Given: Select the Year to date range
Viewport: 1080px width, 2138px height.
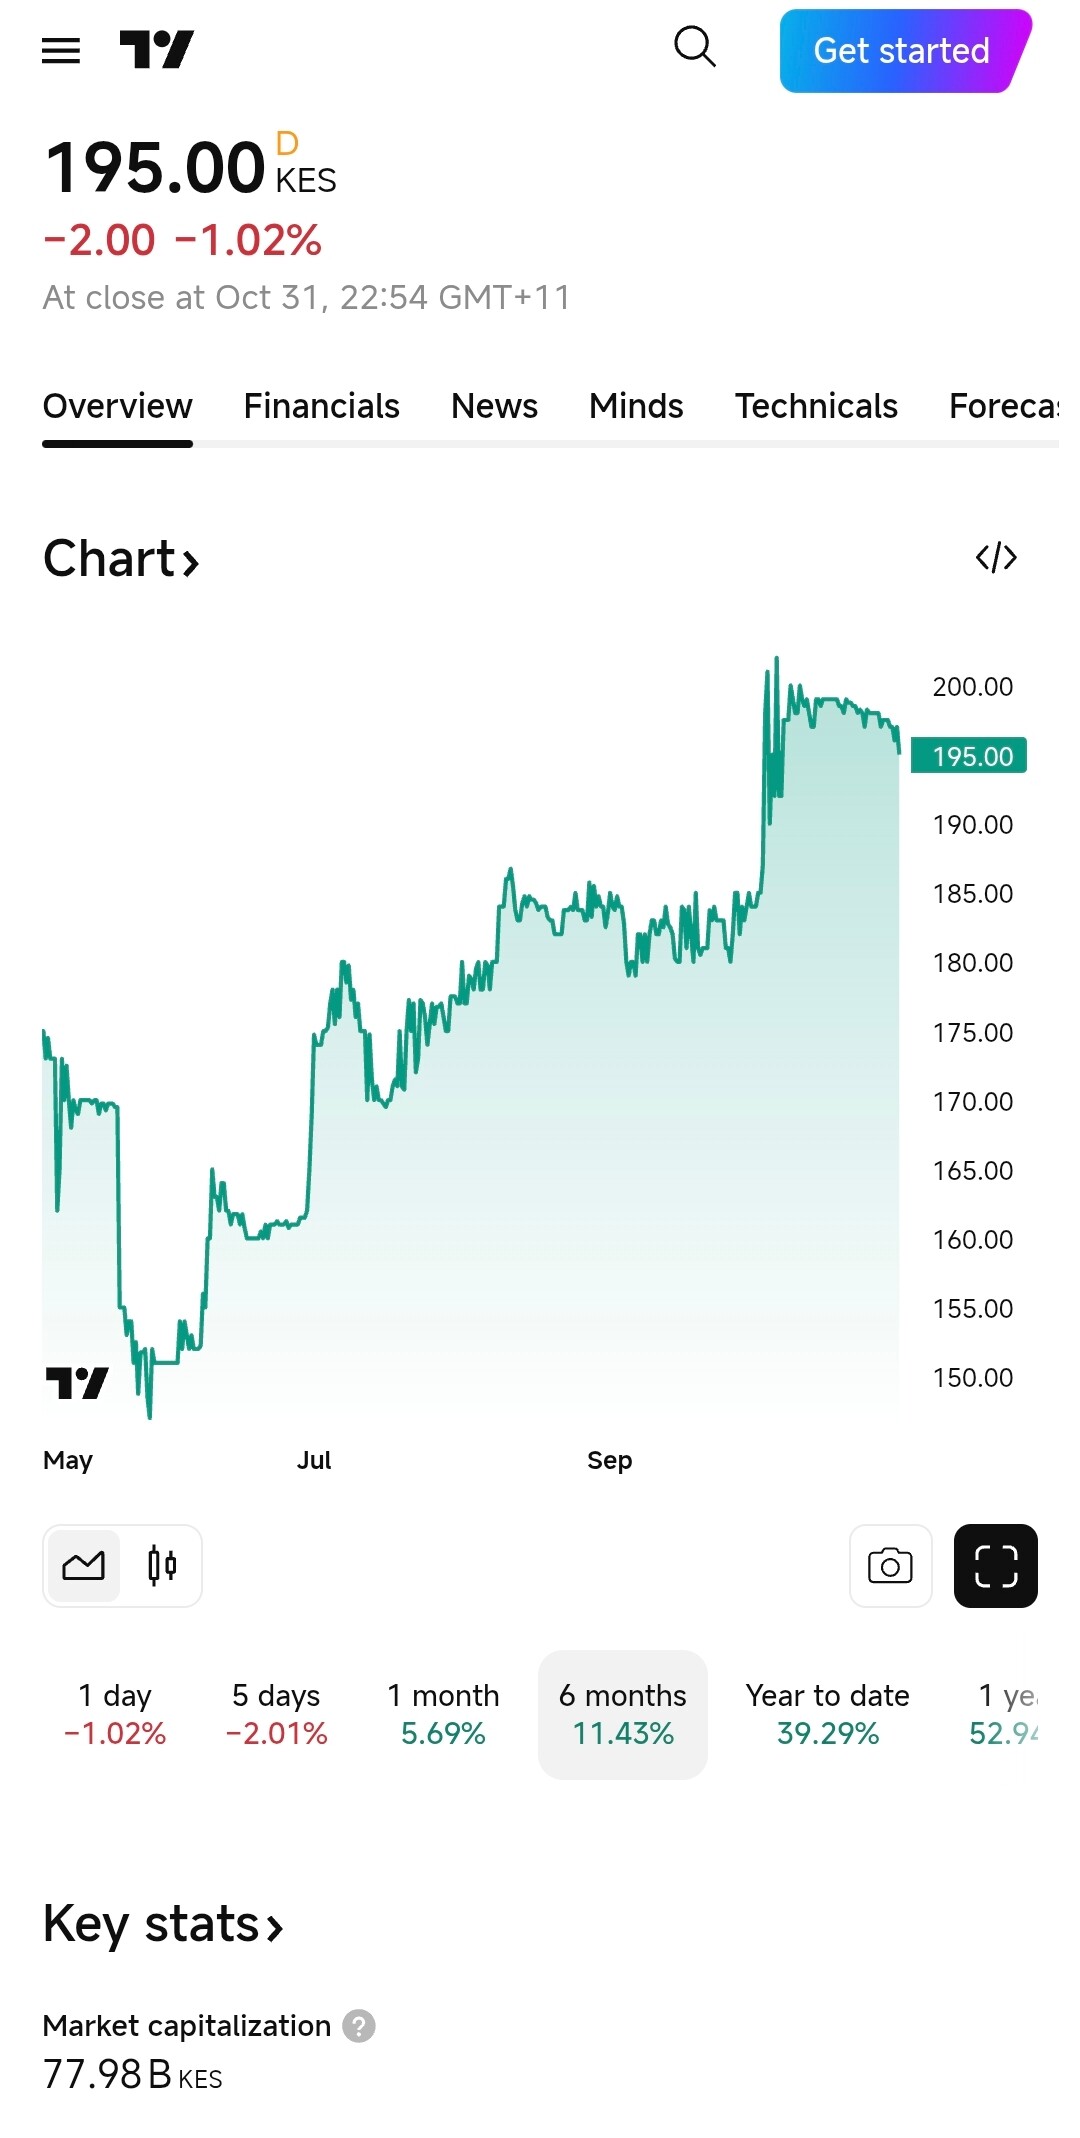Looking at the screenshot, I should click(x=827, y=1714).
